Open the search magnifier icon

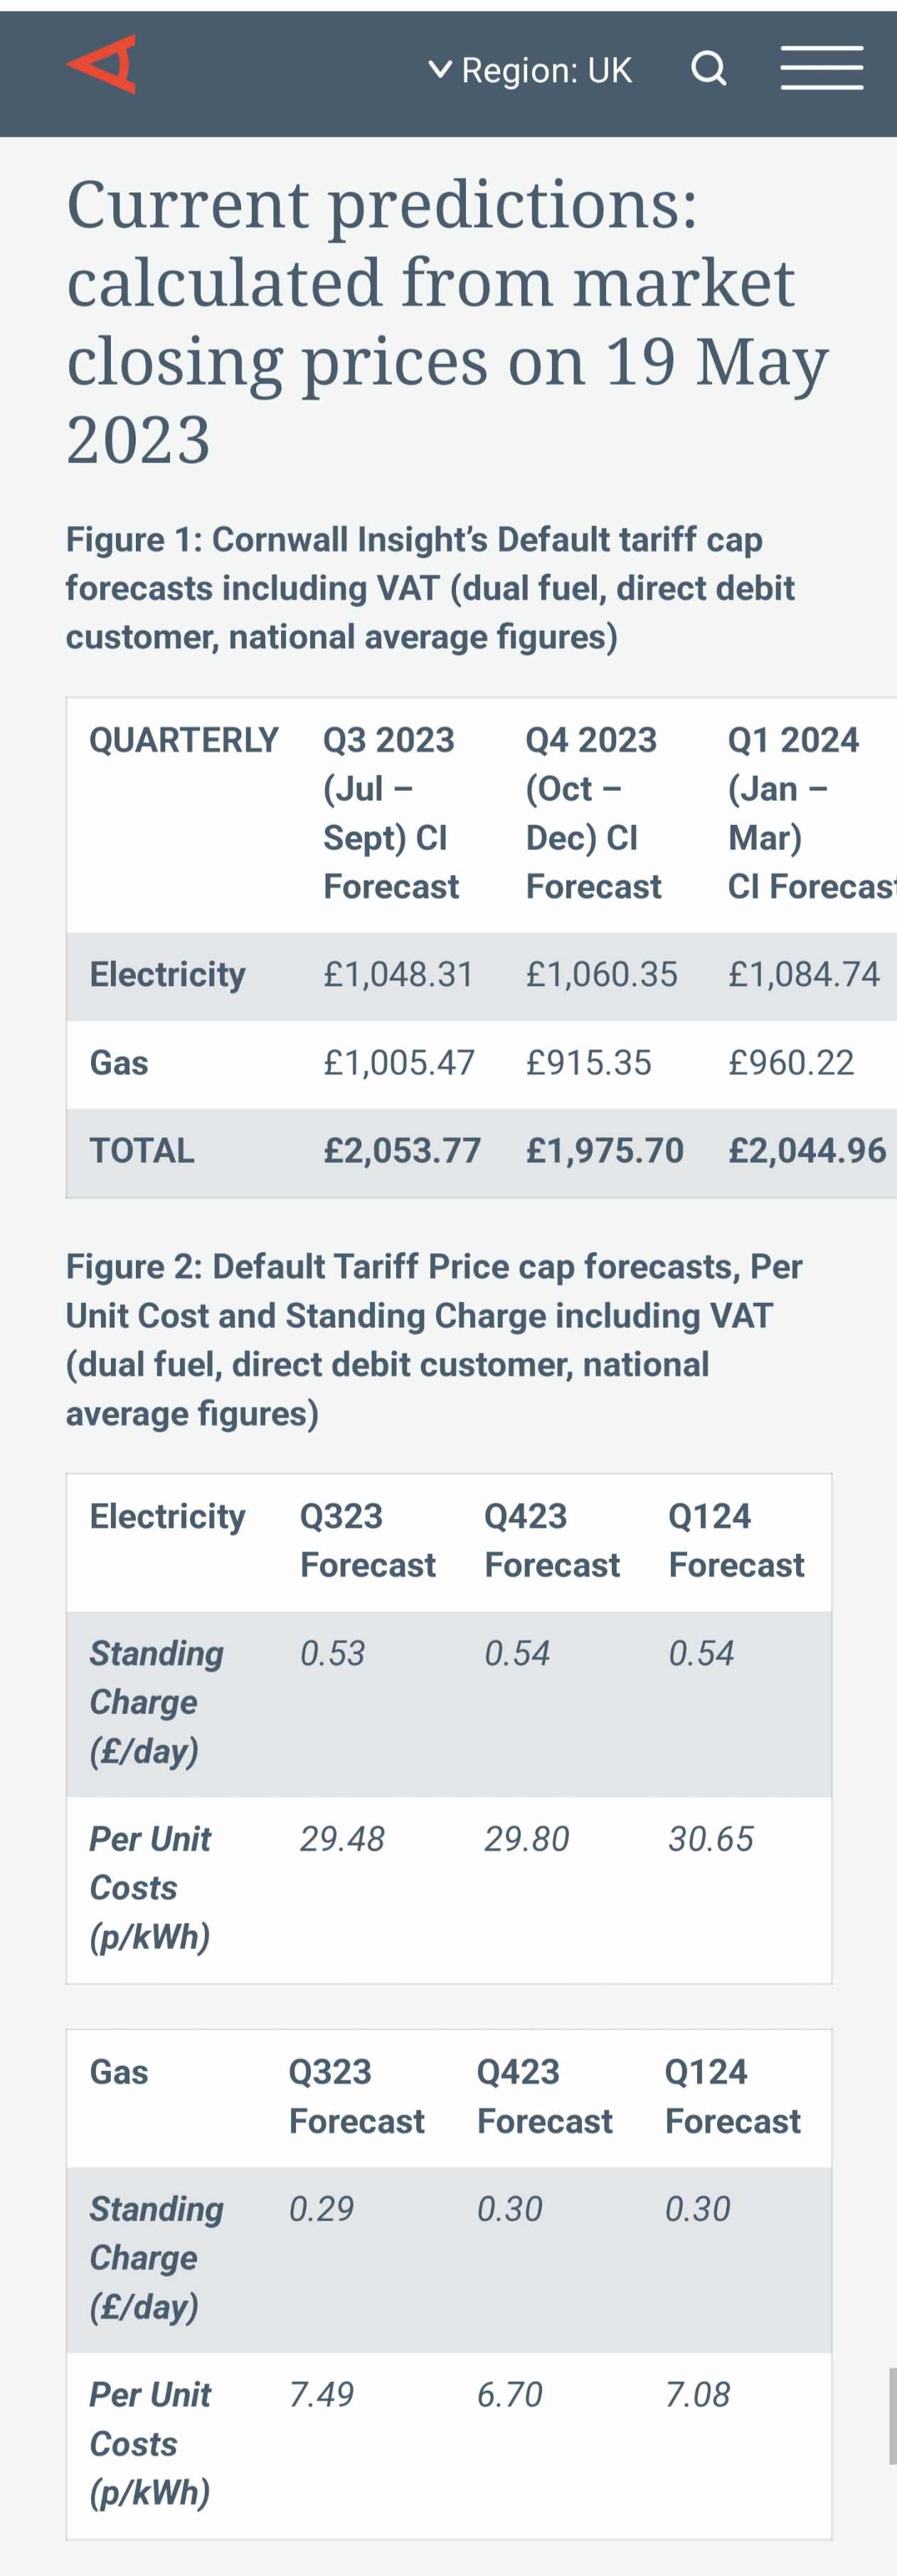tap(708, 68)
